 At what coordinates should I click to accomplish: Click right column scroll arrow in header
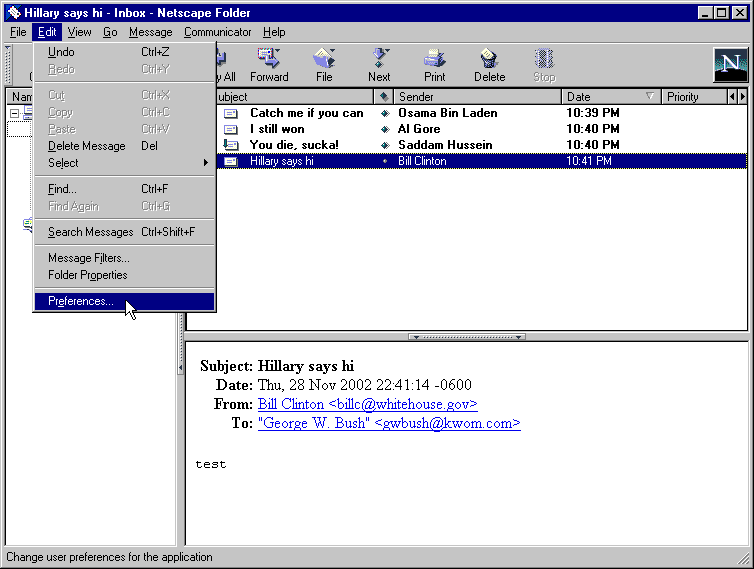coord(742,97)
